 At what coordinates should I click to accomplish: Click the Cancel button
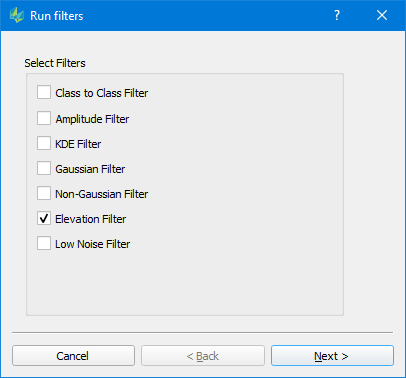73,356
